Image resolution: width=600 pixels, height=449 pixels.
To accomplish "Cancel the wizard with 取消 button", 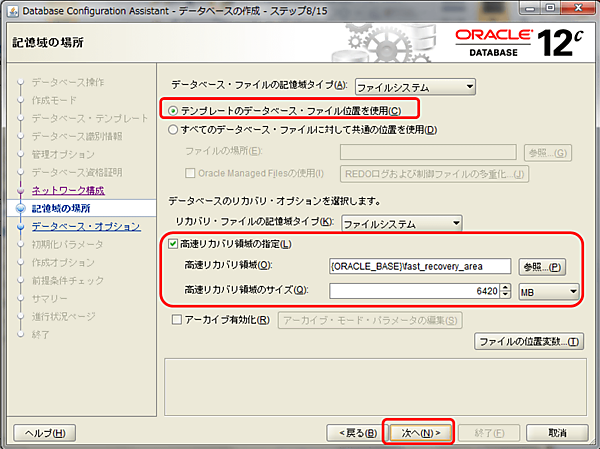I will (557, 433).
